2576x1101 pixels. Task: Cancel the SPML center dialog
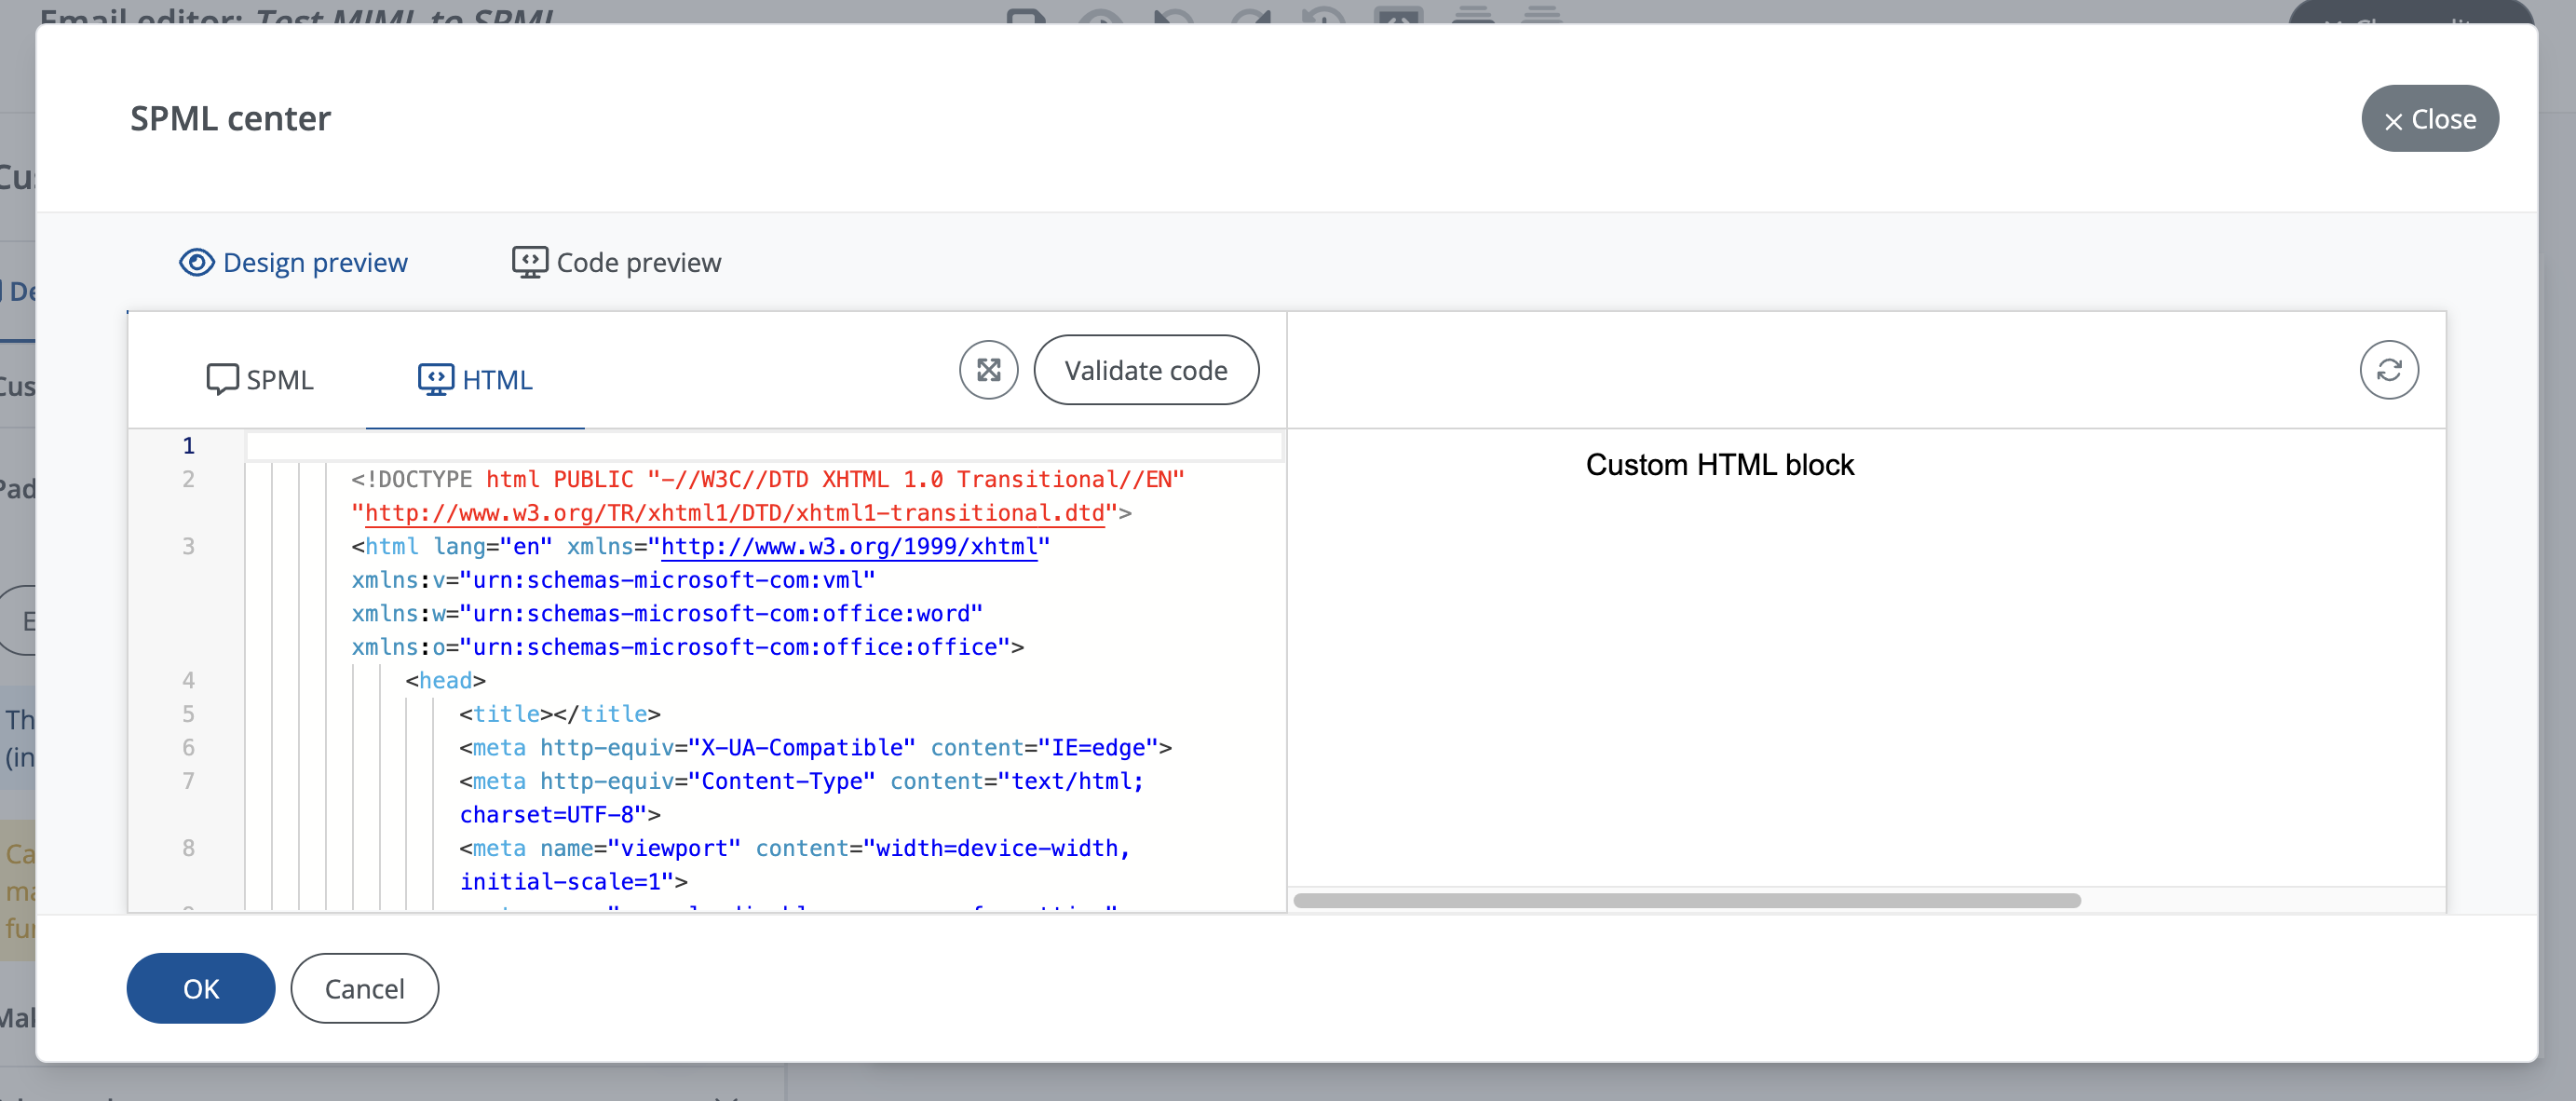[x=364, y=988]
